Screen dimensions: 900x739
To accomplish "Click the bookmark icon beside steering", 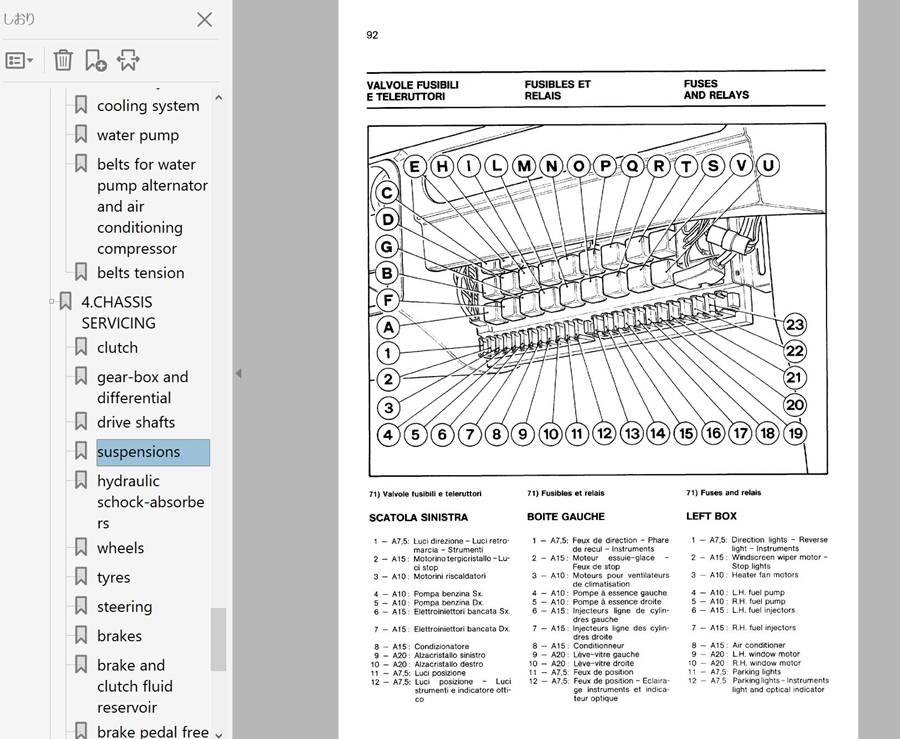I will [x=81, y=605].
